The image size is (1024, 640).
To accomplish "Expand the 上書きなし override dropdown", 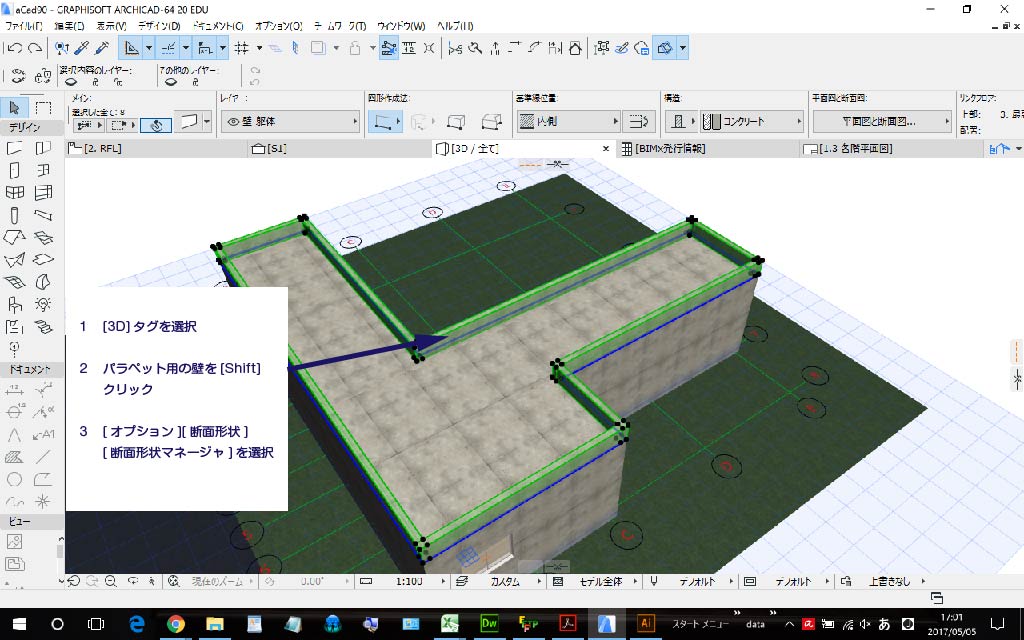I will point(923,581).
